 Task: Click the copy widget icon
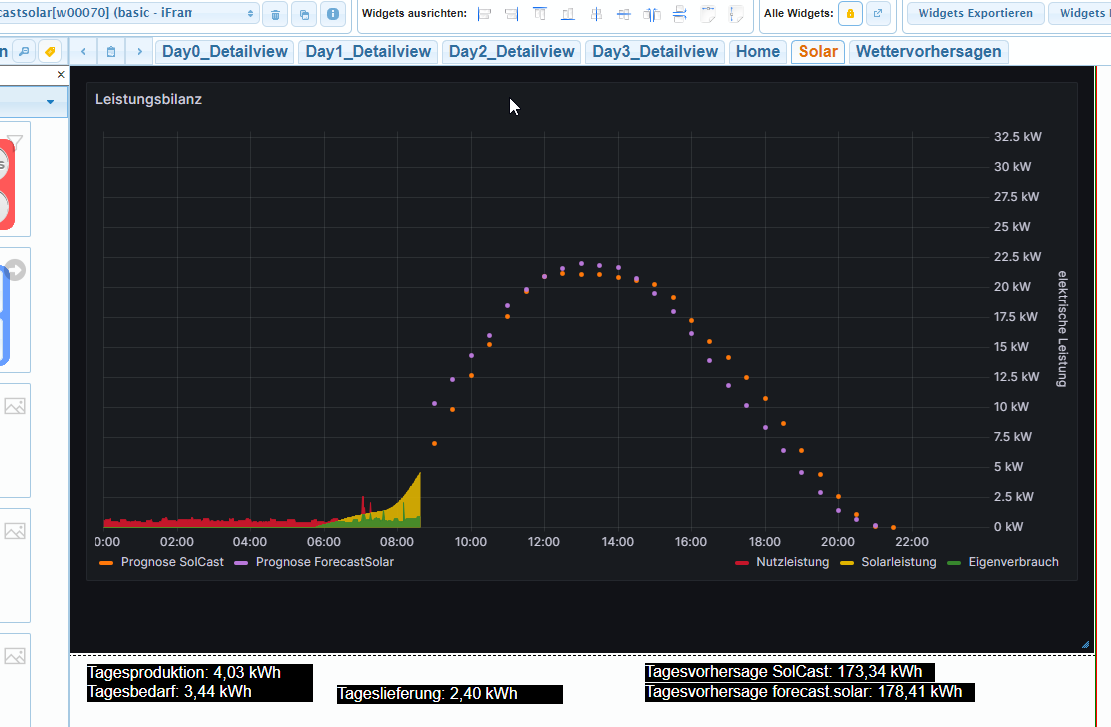point(304,14)
